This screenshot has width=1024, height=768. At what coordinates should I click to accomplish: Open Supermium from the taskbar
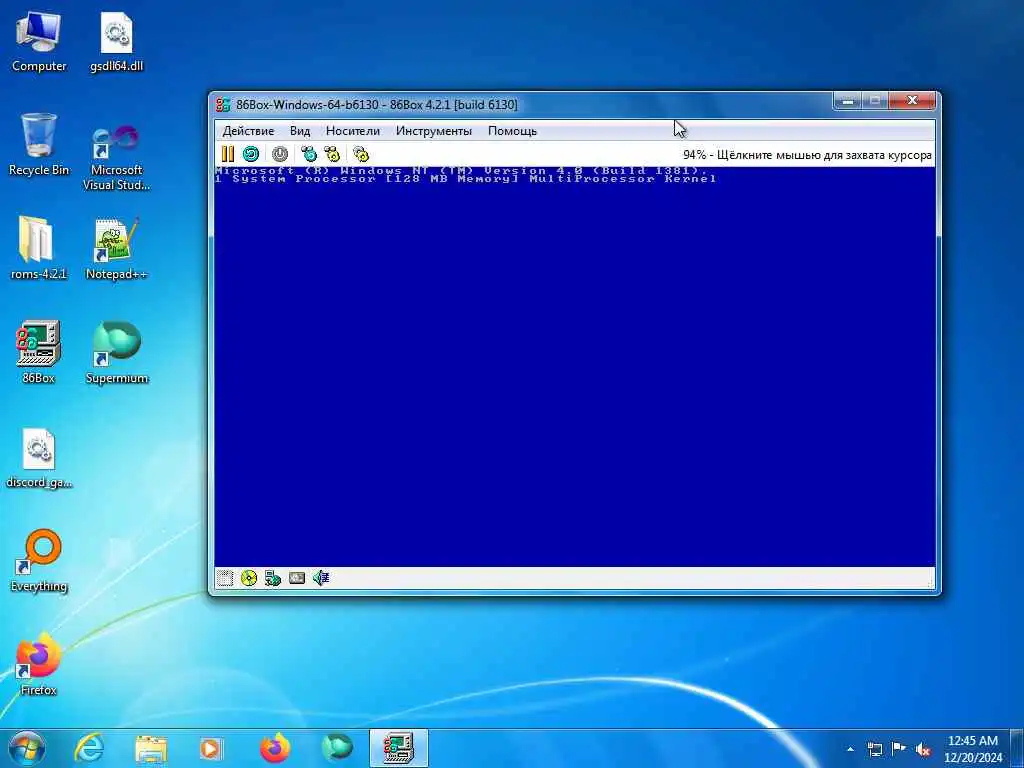coord(337,748)
